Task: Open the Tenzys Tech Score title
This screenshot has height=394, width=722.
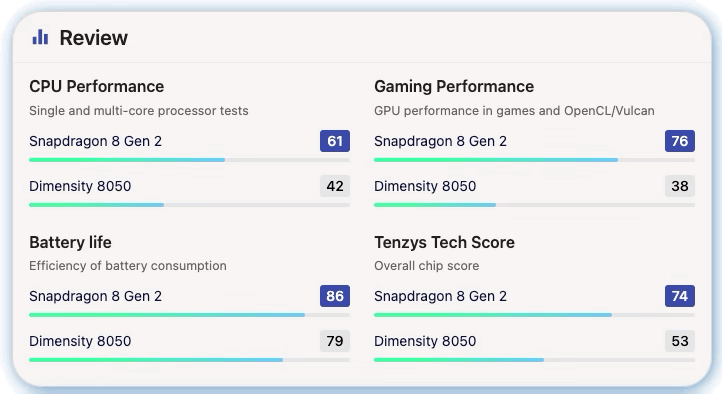Action: pos(444,242)
